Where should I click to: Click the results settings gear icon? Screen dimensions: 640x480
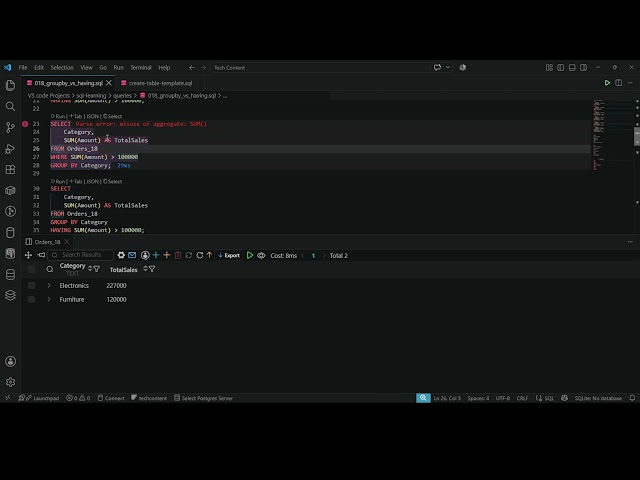(121, 255)
